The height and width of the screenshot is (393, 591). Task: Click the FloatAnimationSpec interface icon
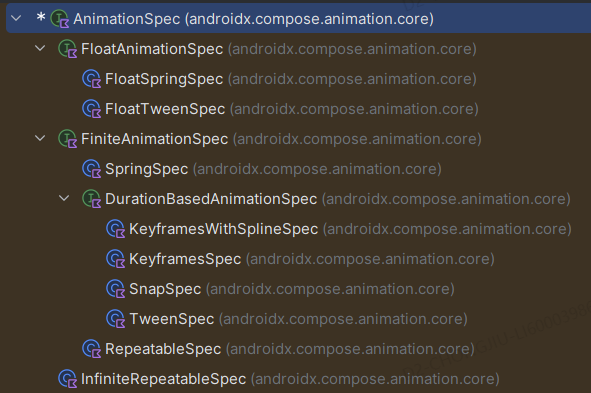(x=68, y=49)
